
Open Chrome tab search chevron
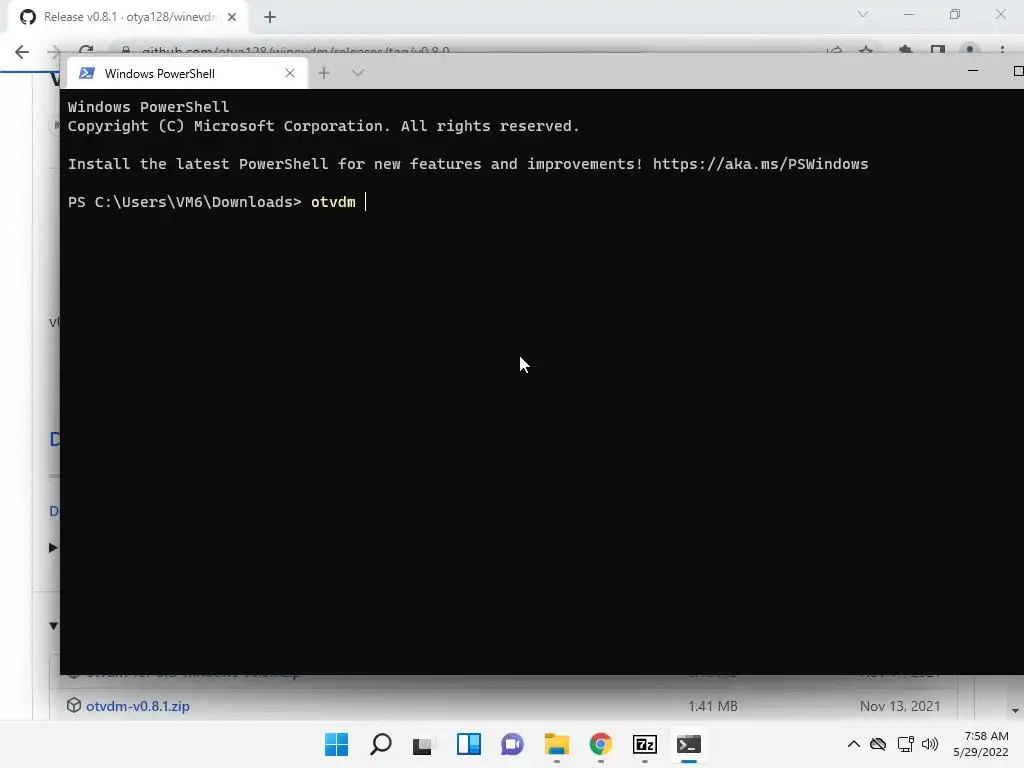(863, 14)
